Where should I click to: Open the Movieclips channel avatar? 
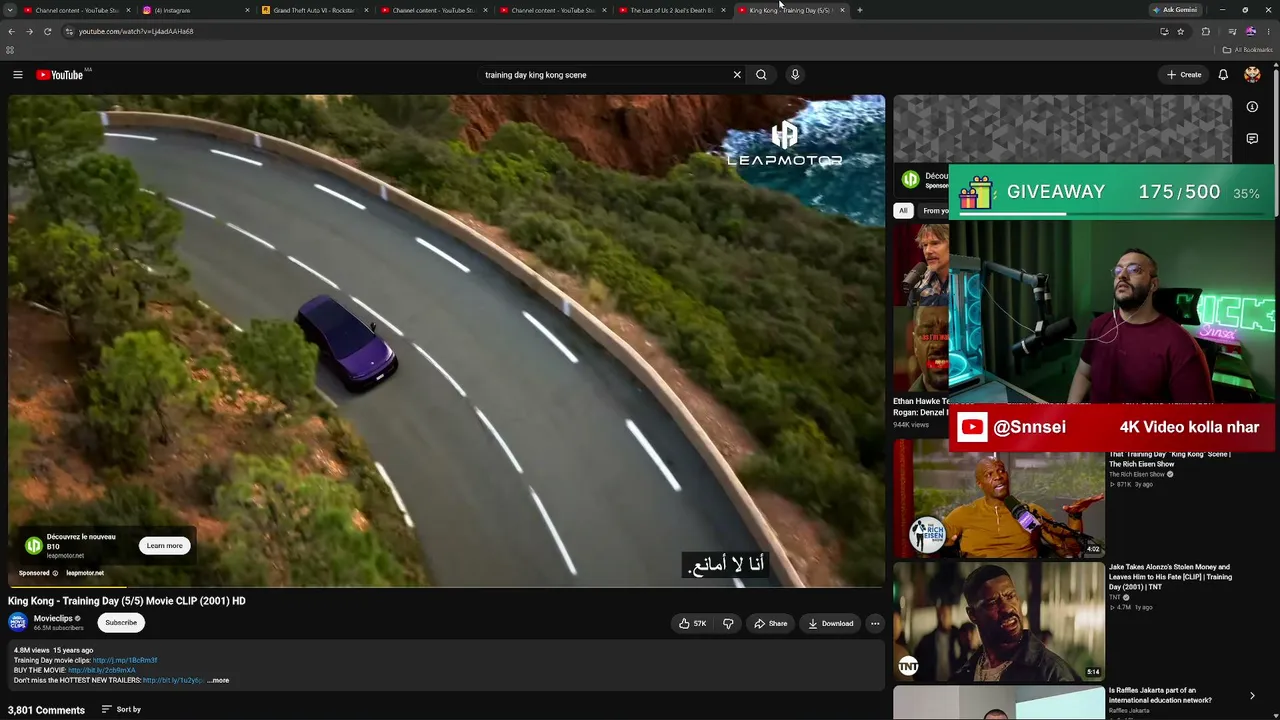point(18,622)
